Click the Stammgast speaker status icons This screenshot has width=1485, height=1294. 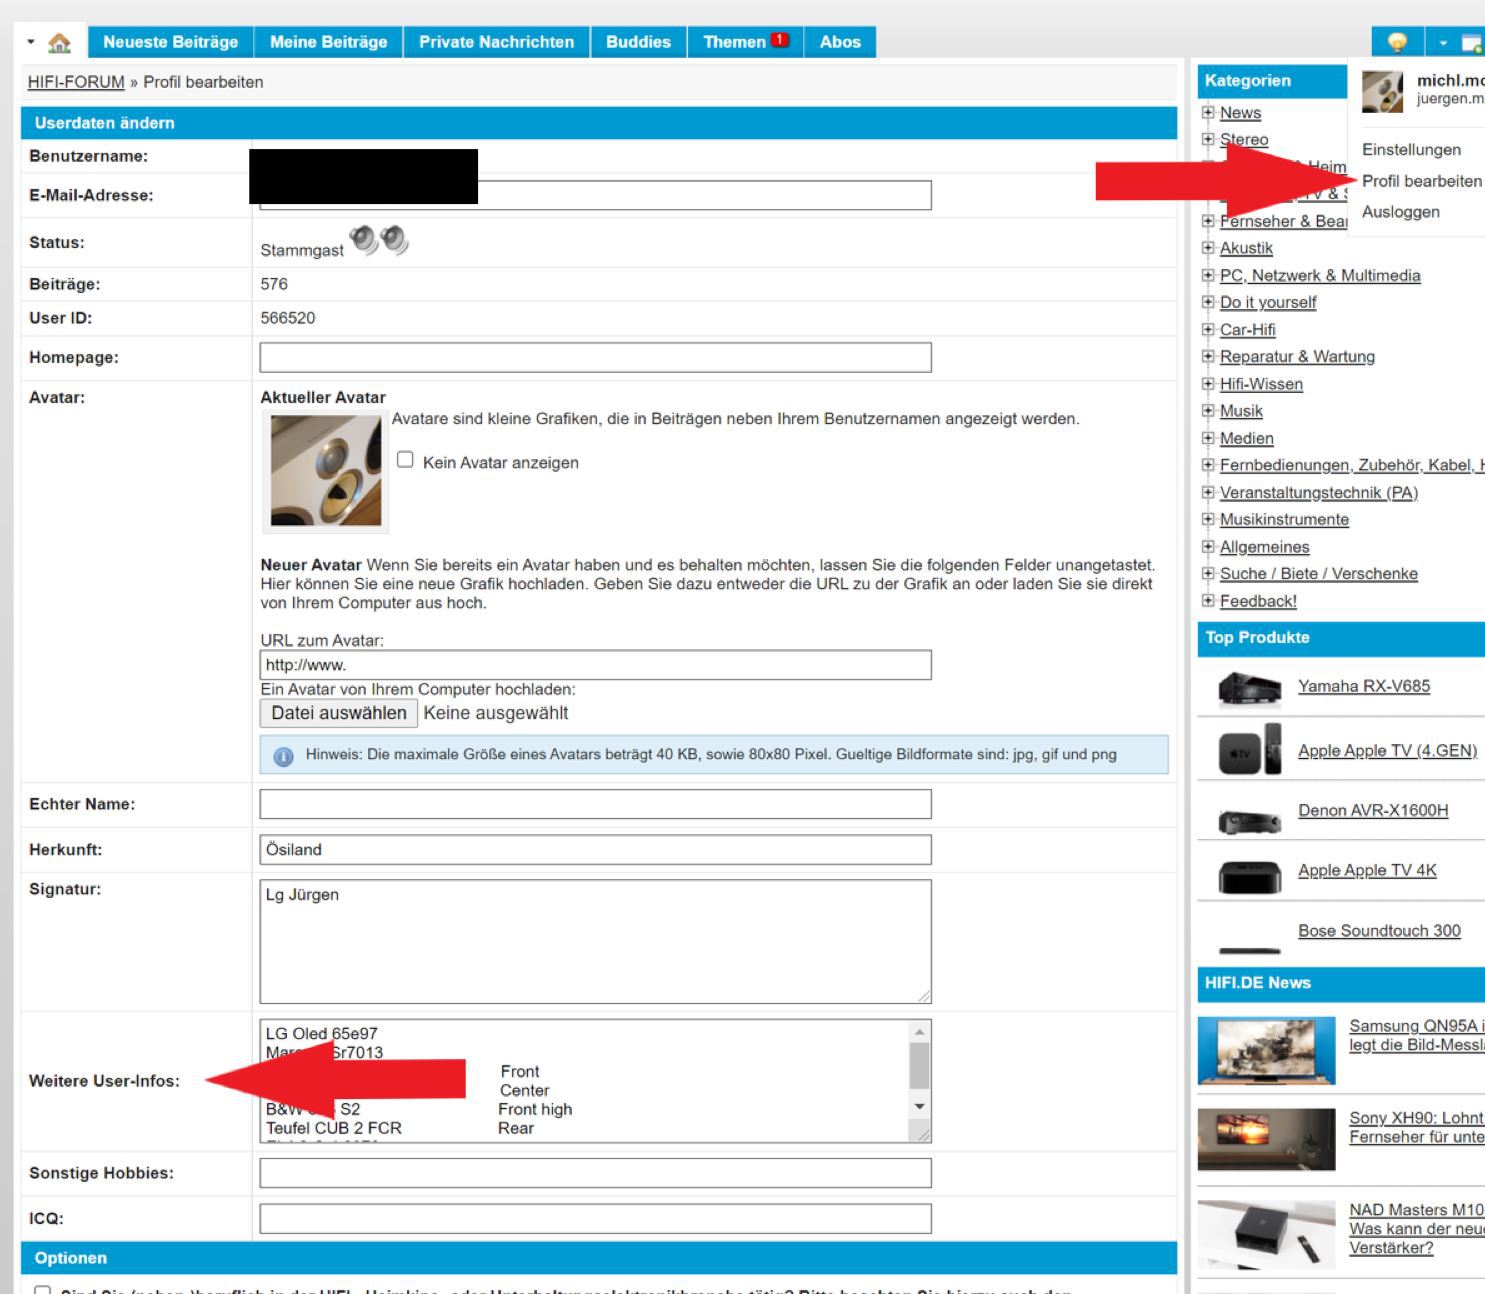coord(379,241)
